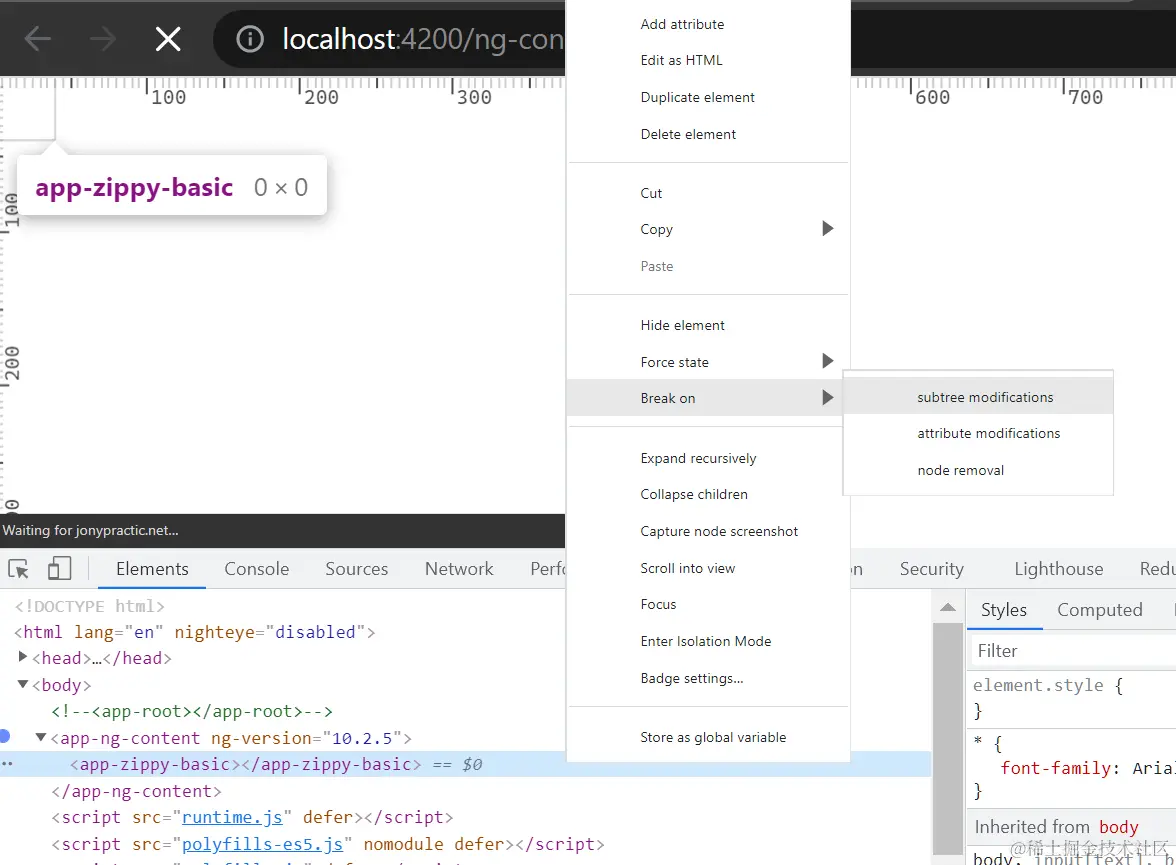Select the app-zippy-basic element row
1176x865 pixels.
465,764
